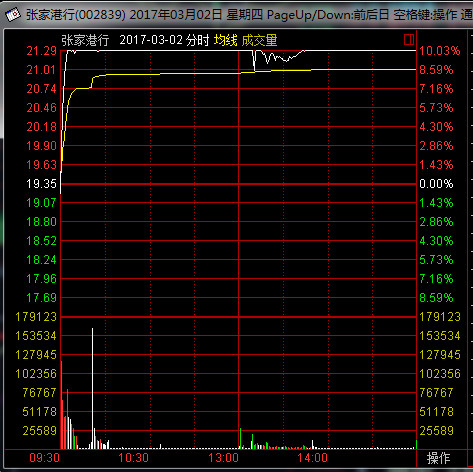The height and width of the screenshot is (472, 473).
Task: Toggle the 成交量 volume label
Action: point(260,40)
